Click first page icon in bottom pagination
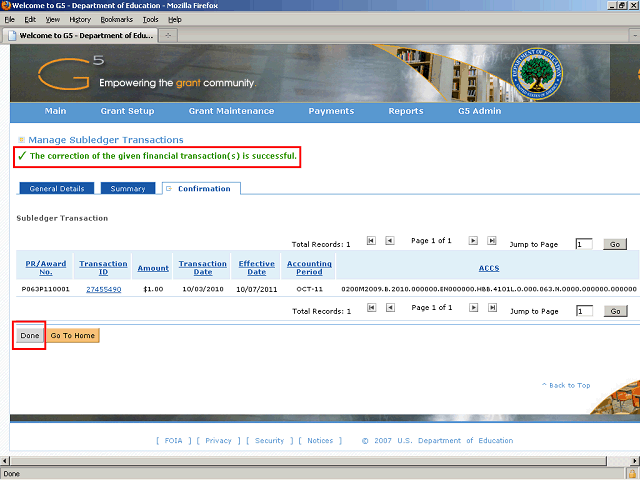 point(371,308)
